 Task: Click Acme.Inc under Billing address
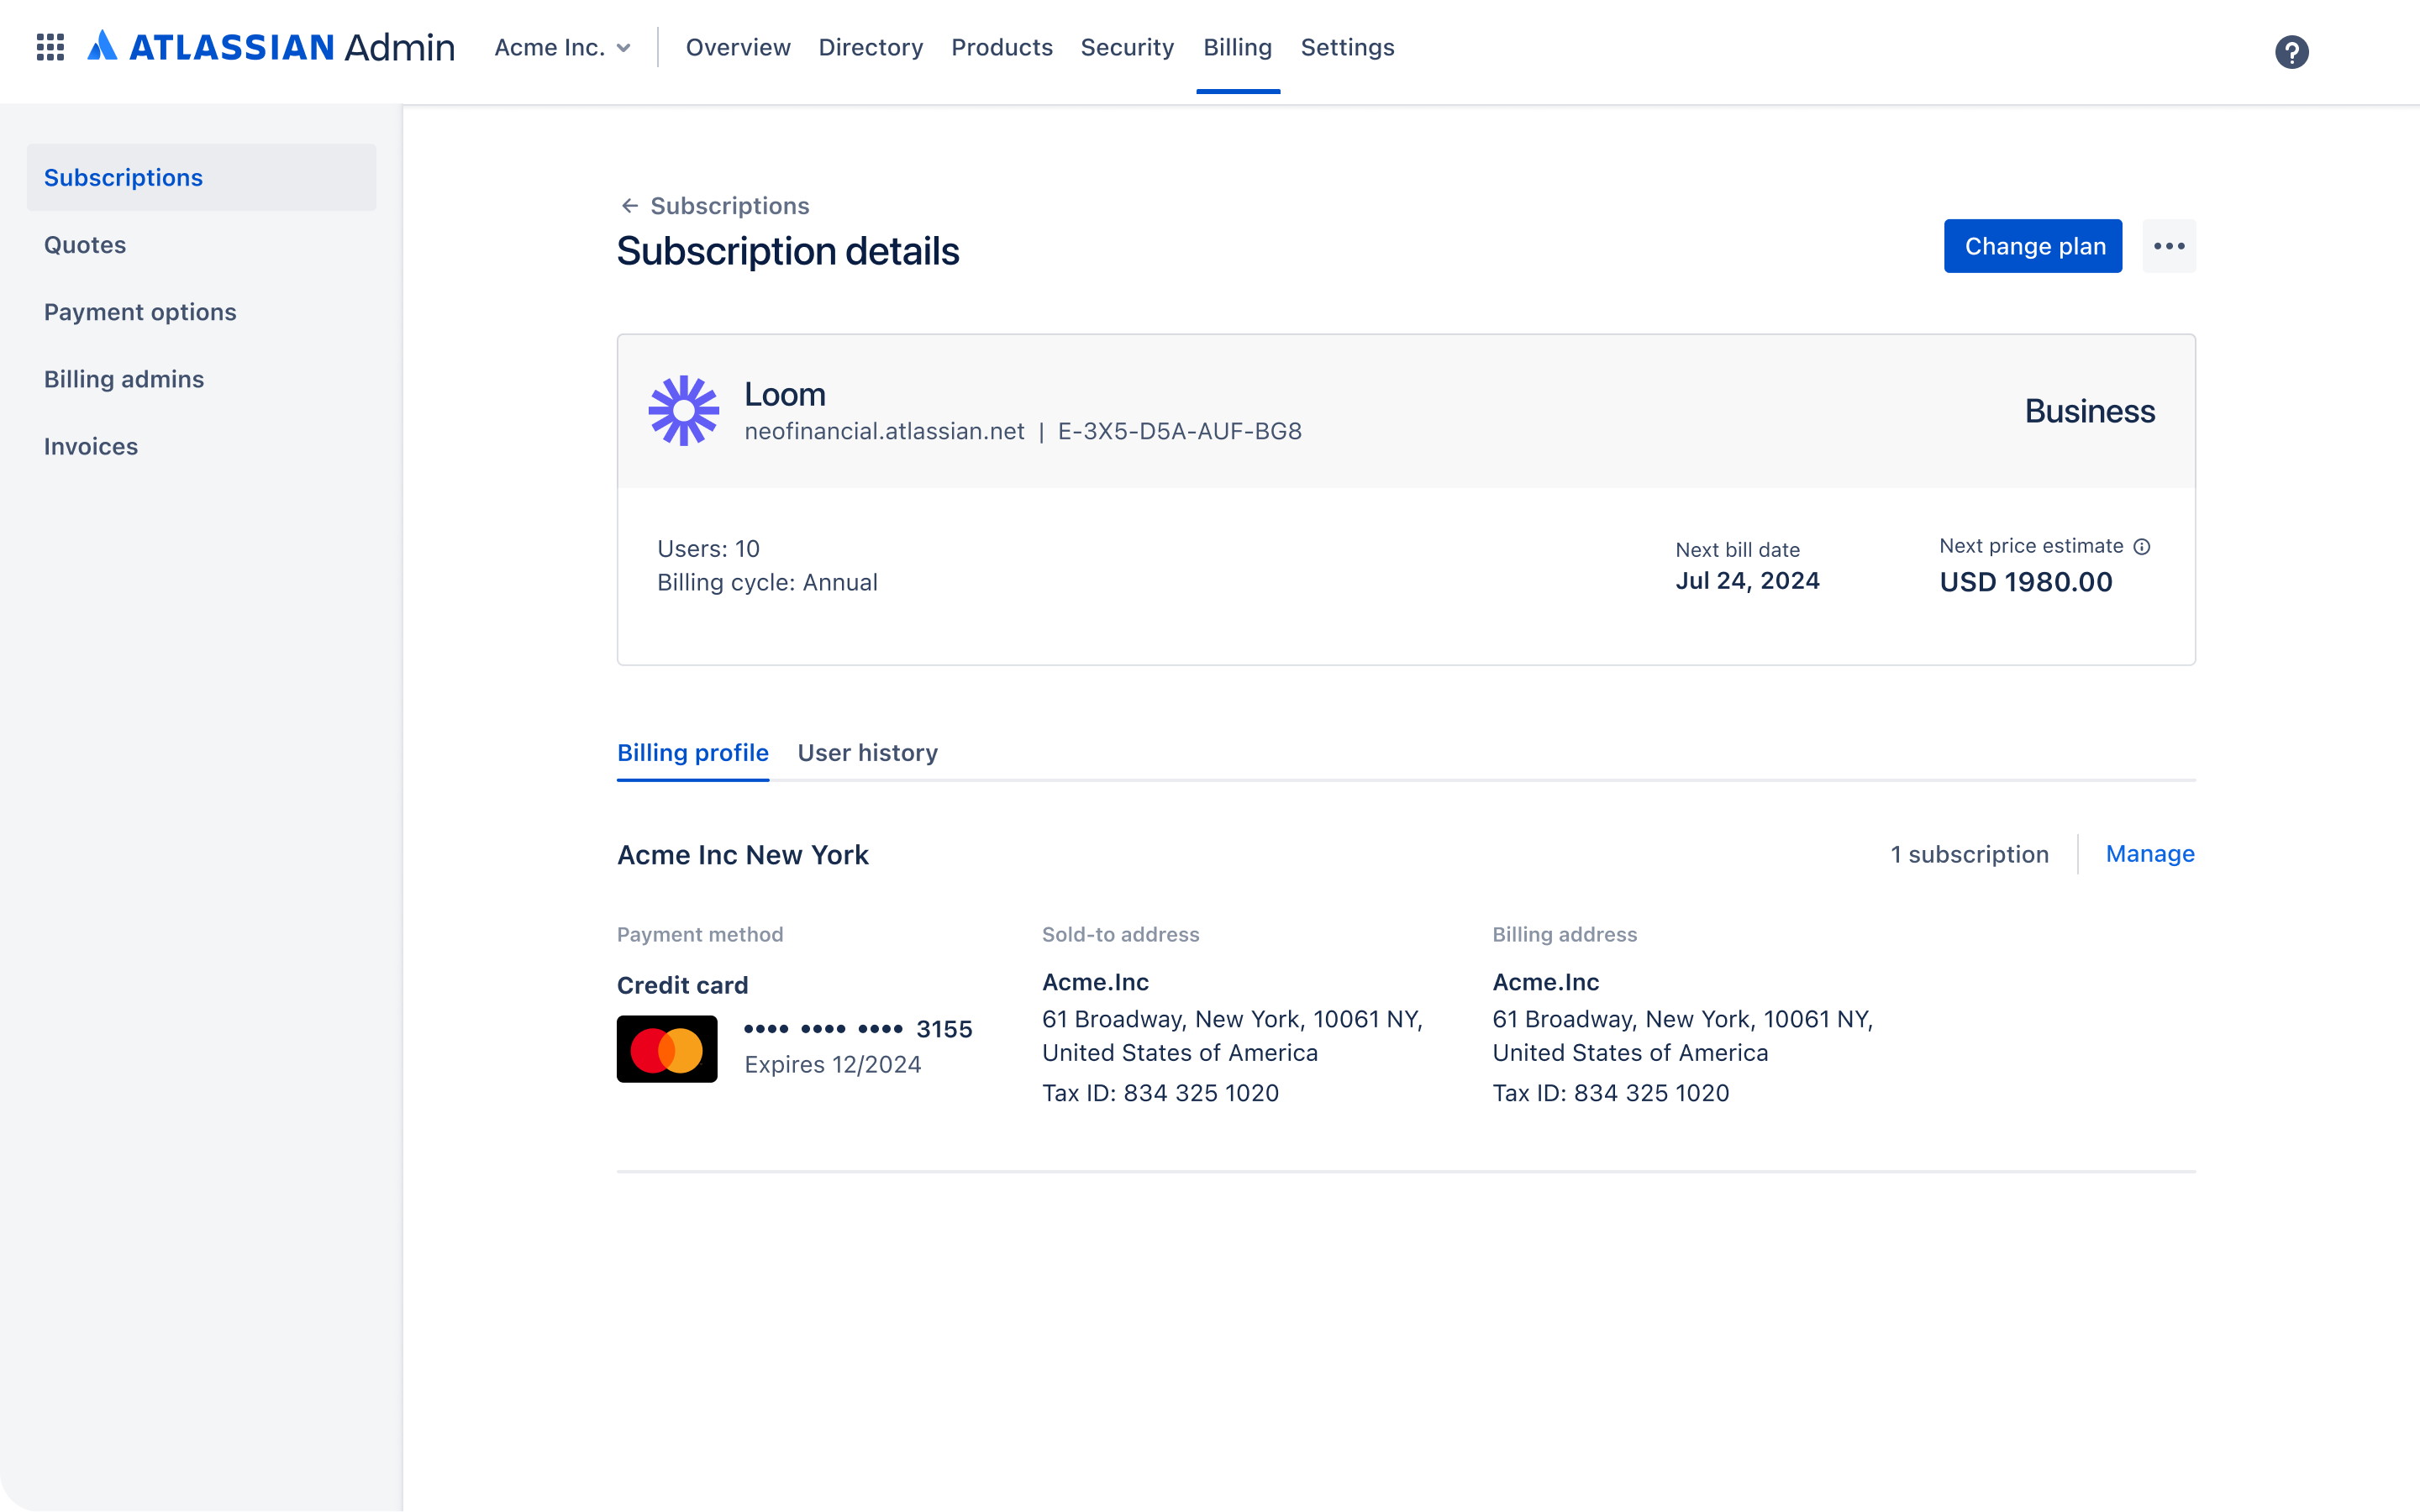pyautogui.click(x=1545, y=982)
